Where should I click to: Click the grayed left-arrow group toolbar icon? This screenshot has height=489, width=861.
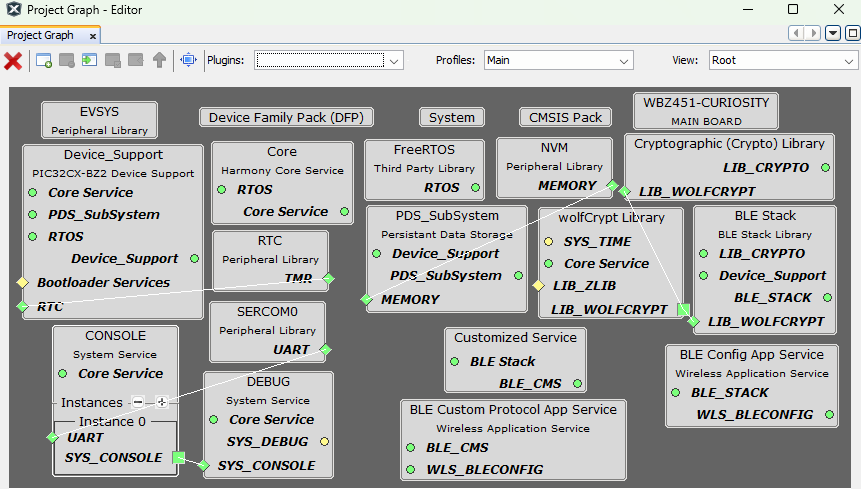pyautogui.click(x=136, y=59)
